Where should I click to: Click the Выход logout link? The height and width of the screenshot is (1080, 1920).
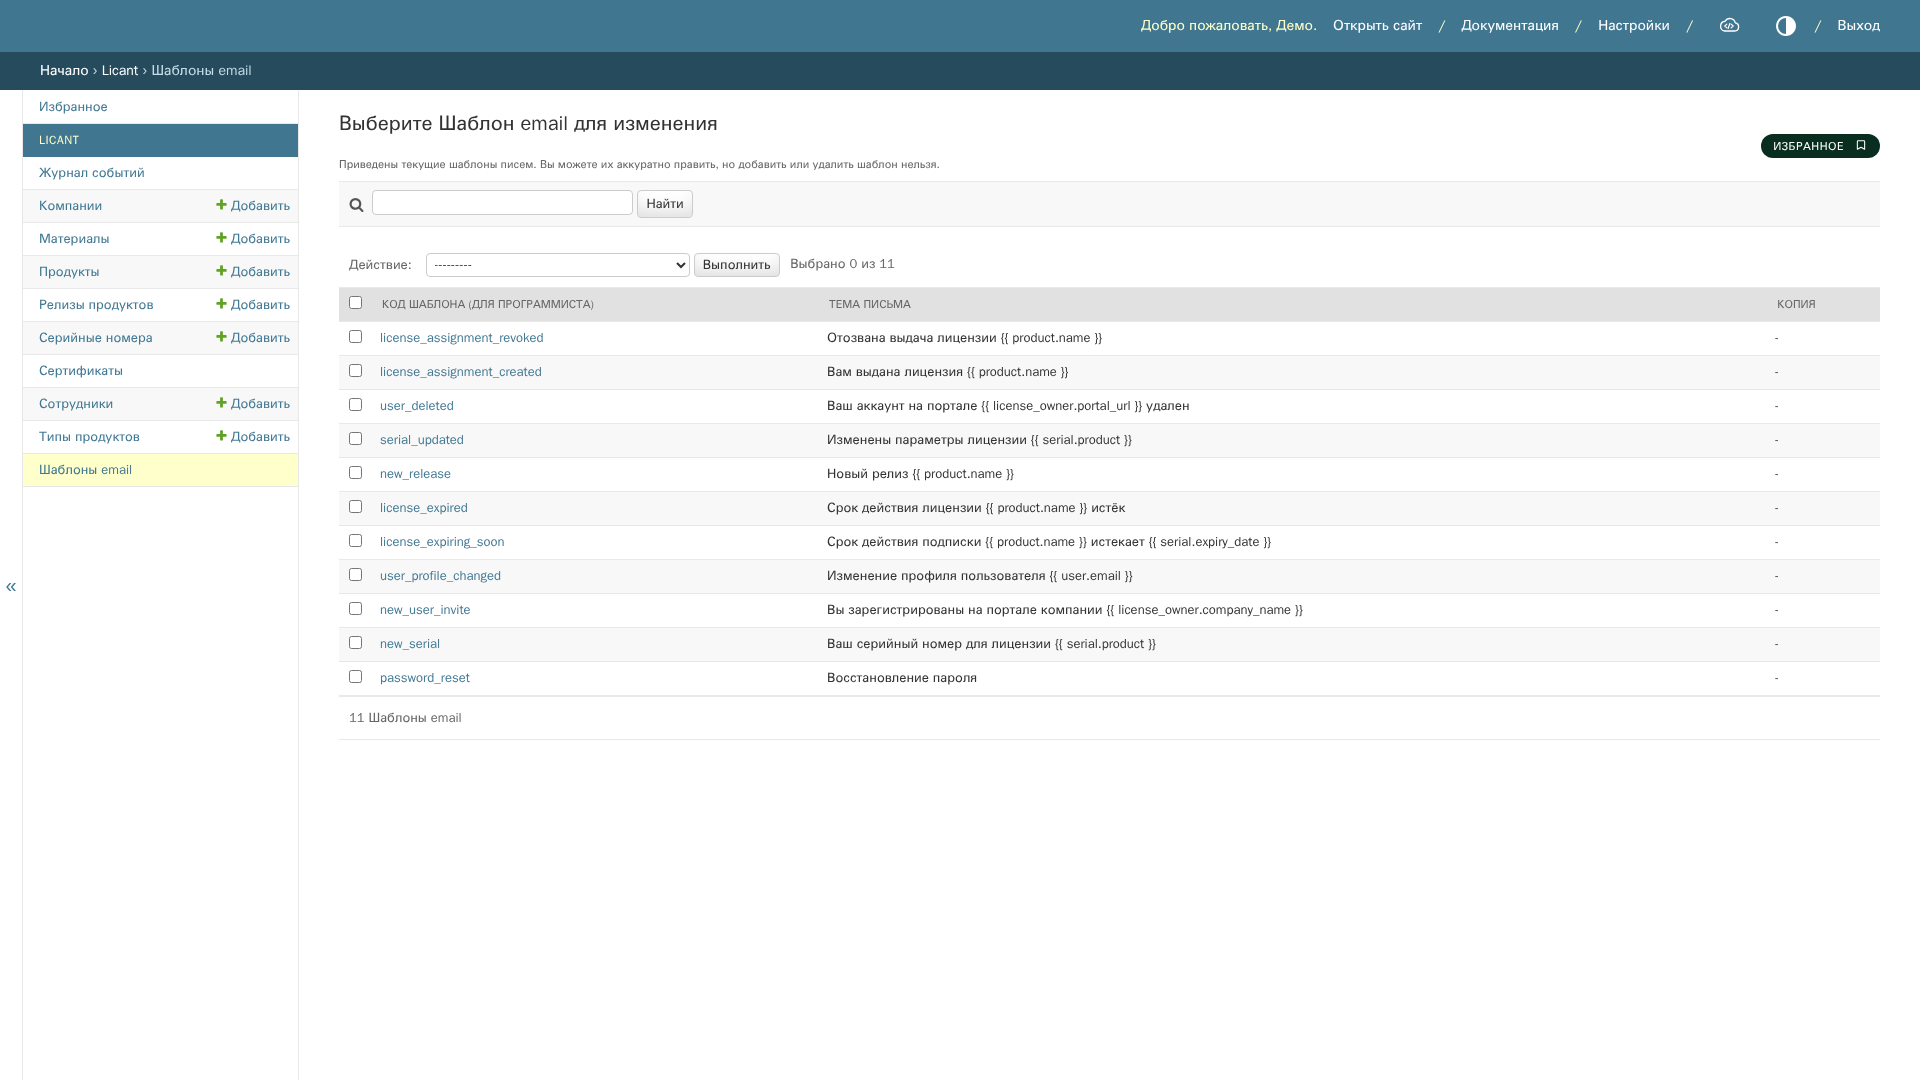click(x=1858, y=26)
